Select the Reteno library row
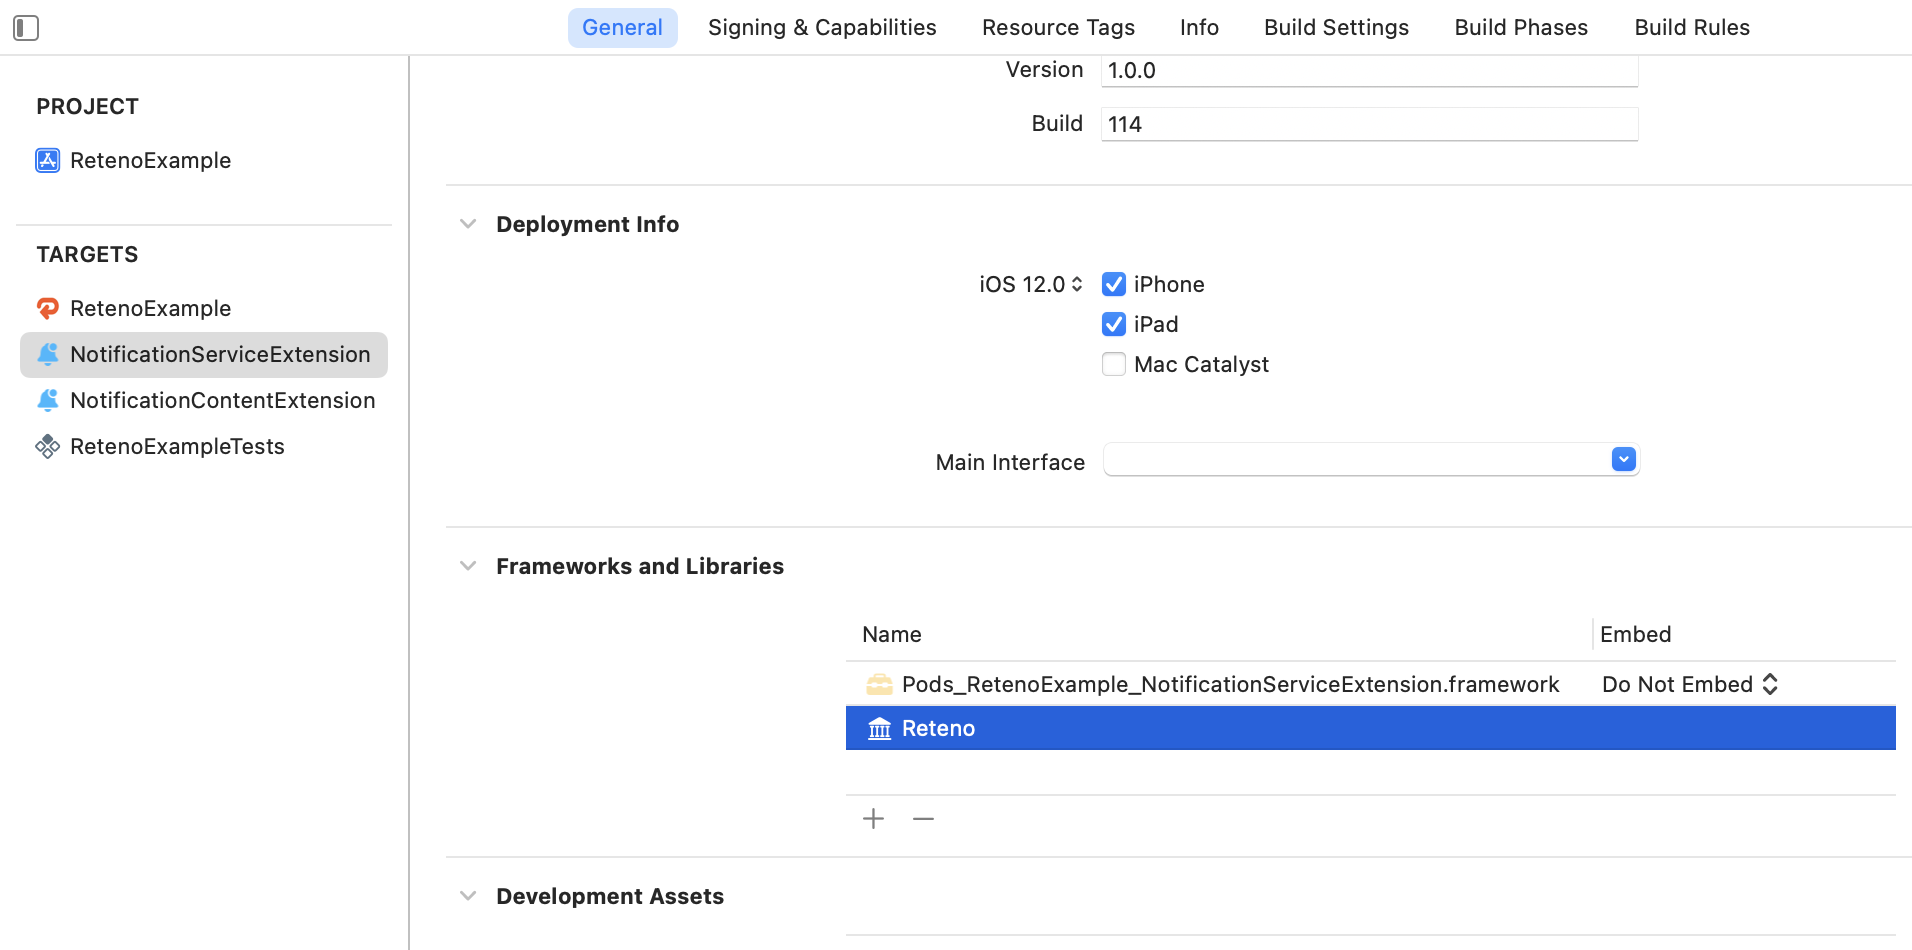Image resolution: width=1912 pixels, height=950 pixels. click(1370, 728)
